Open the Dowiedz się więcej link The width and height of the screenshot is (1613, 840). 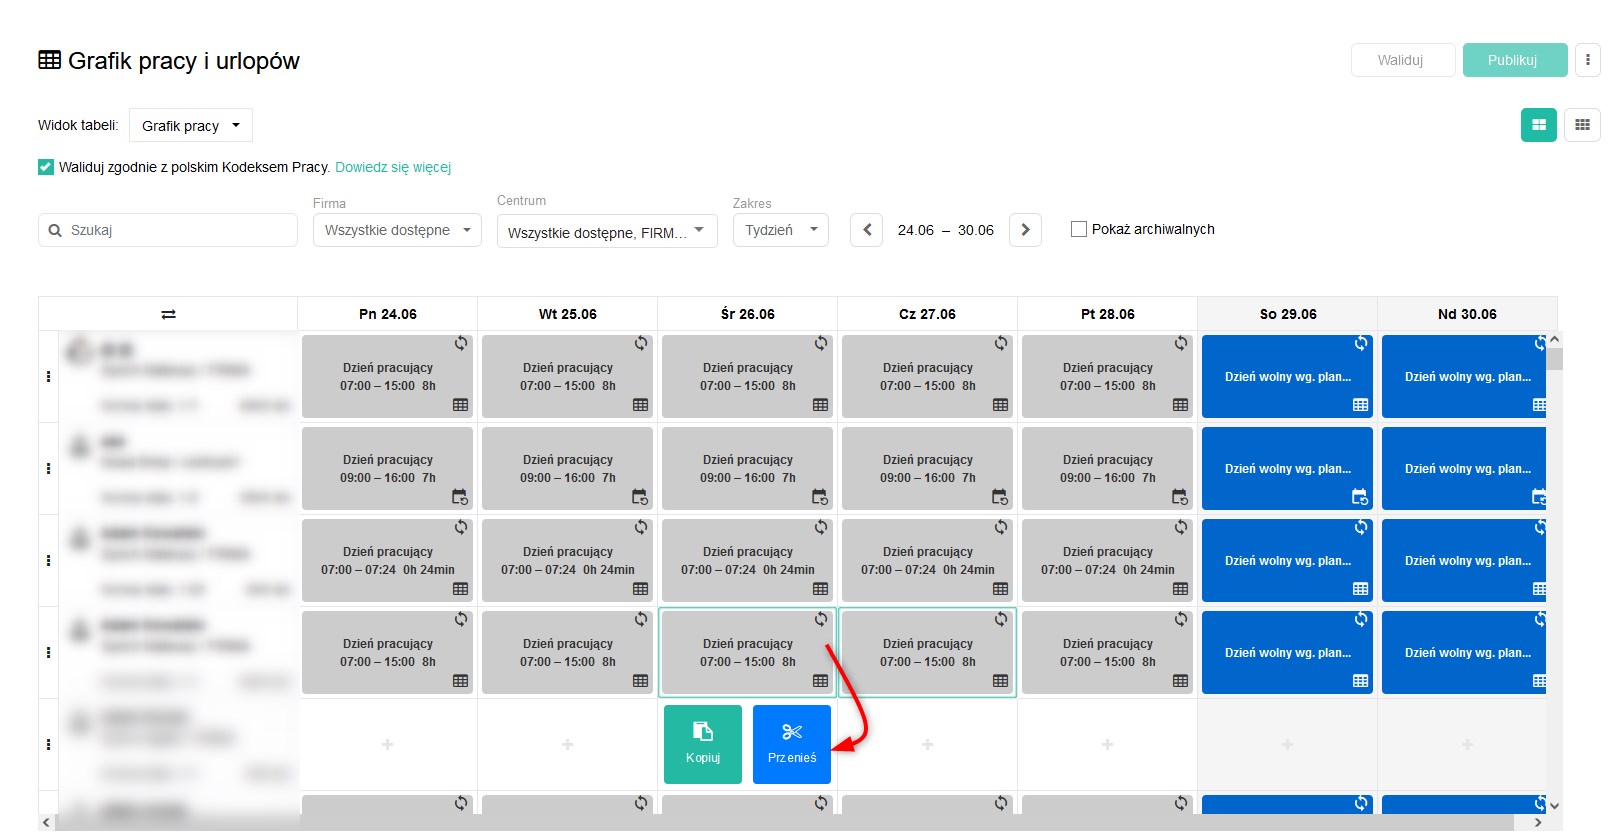[393, 167]
